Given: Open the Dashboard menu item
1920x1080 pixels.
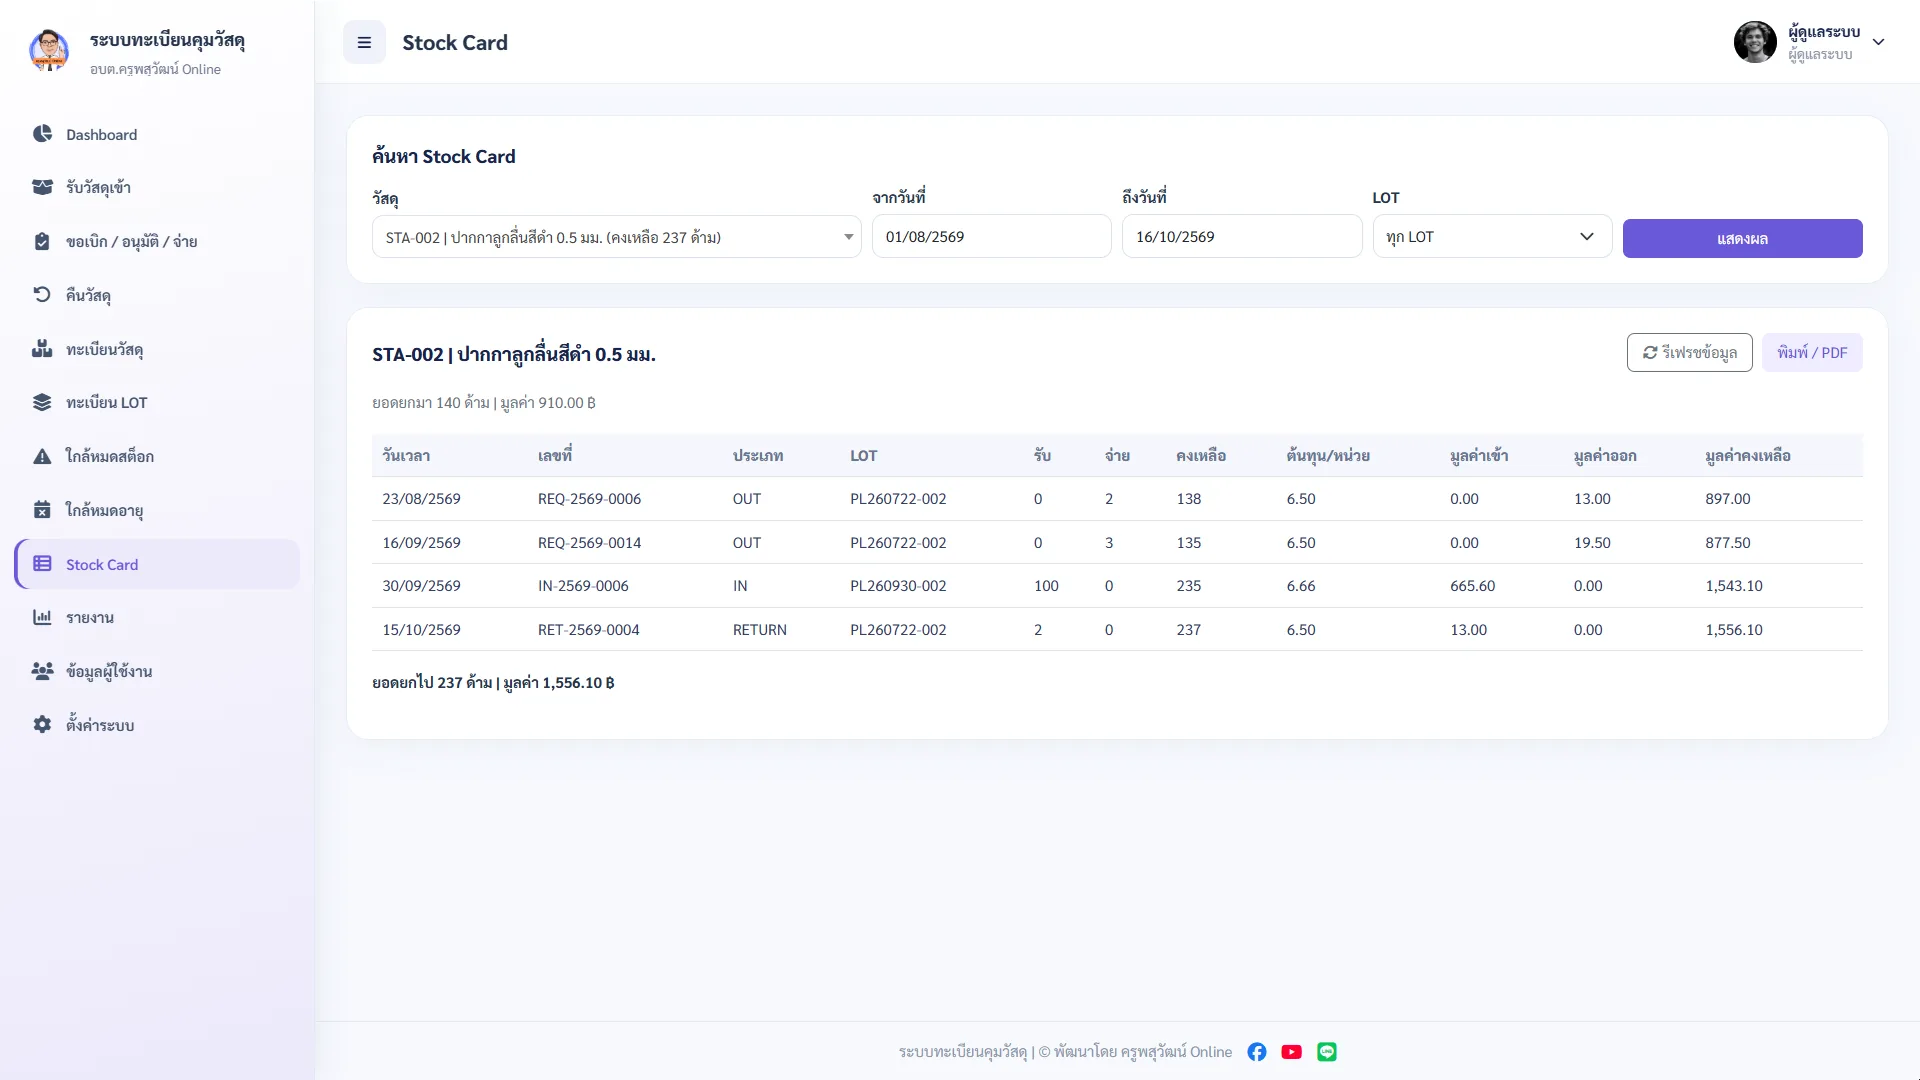Looking at the screenshot, I should (x=157, y=134).
